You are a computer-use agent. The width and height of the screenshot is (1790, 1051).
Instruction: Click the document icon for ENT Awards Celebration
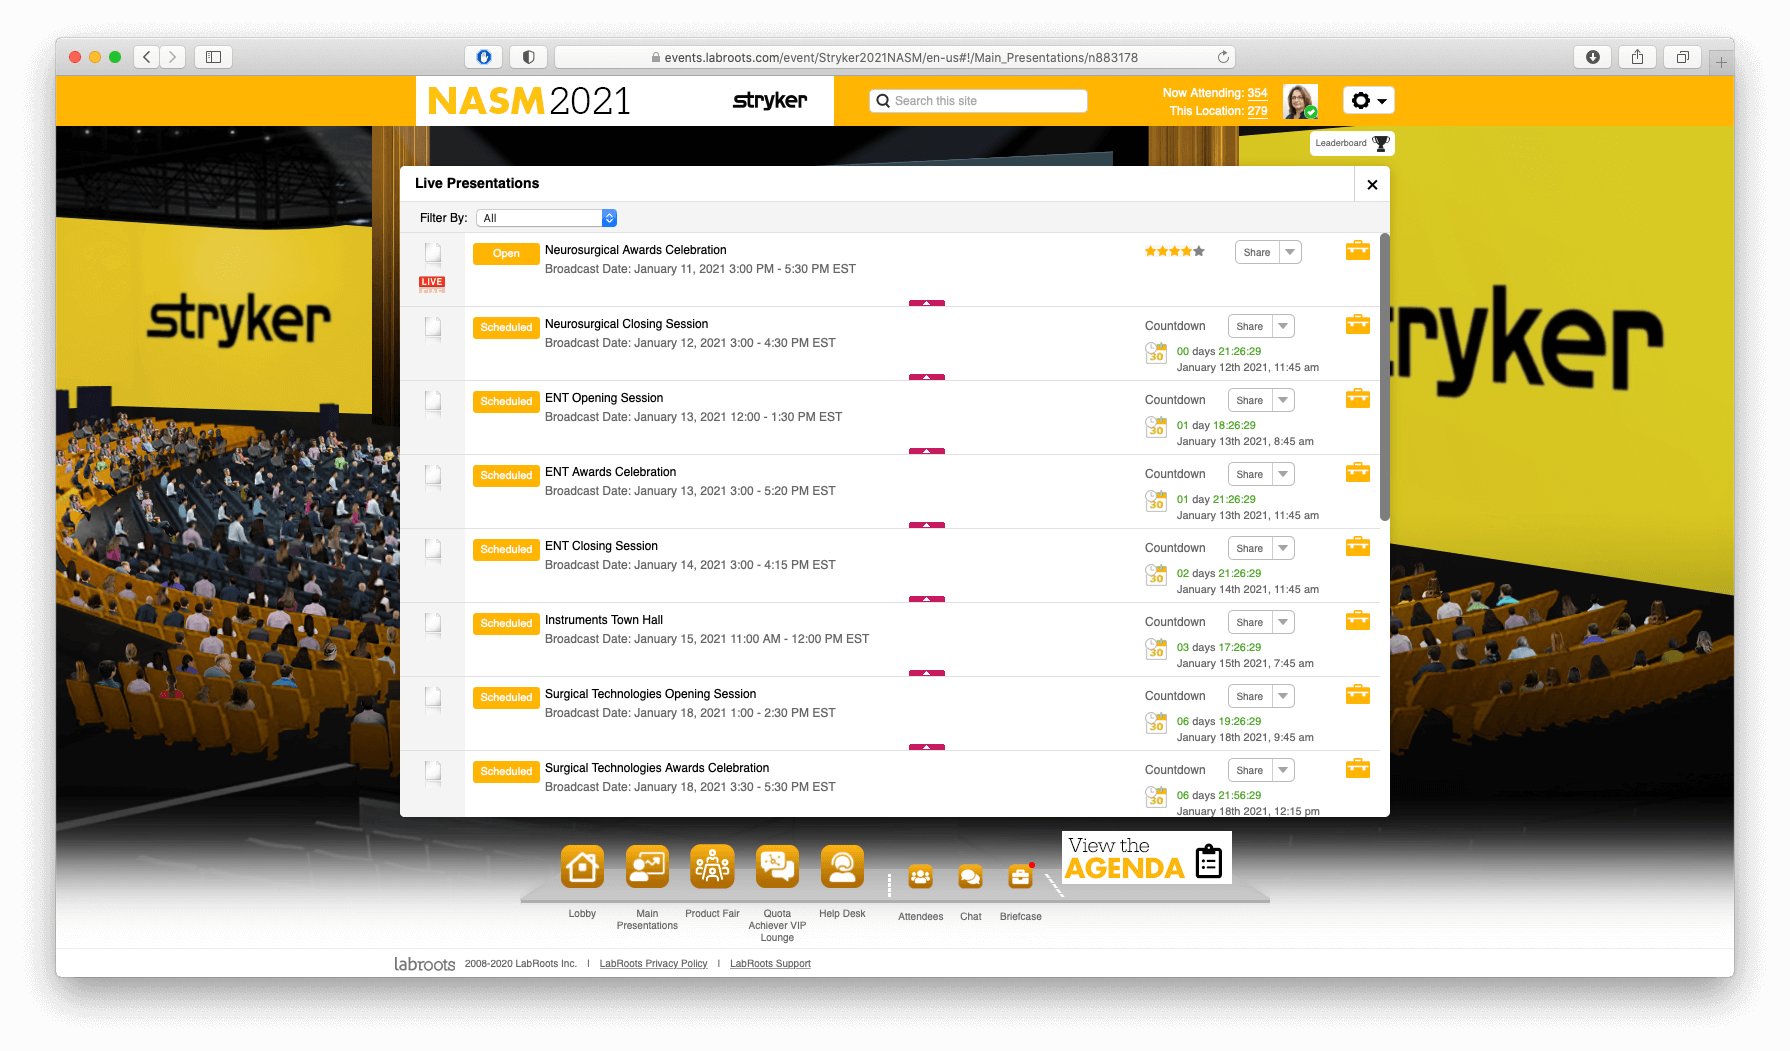[433, 476]
